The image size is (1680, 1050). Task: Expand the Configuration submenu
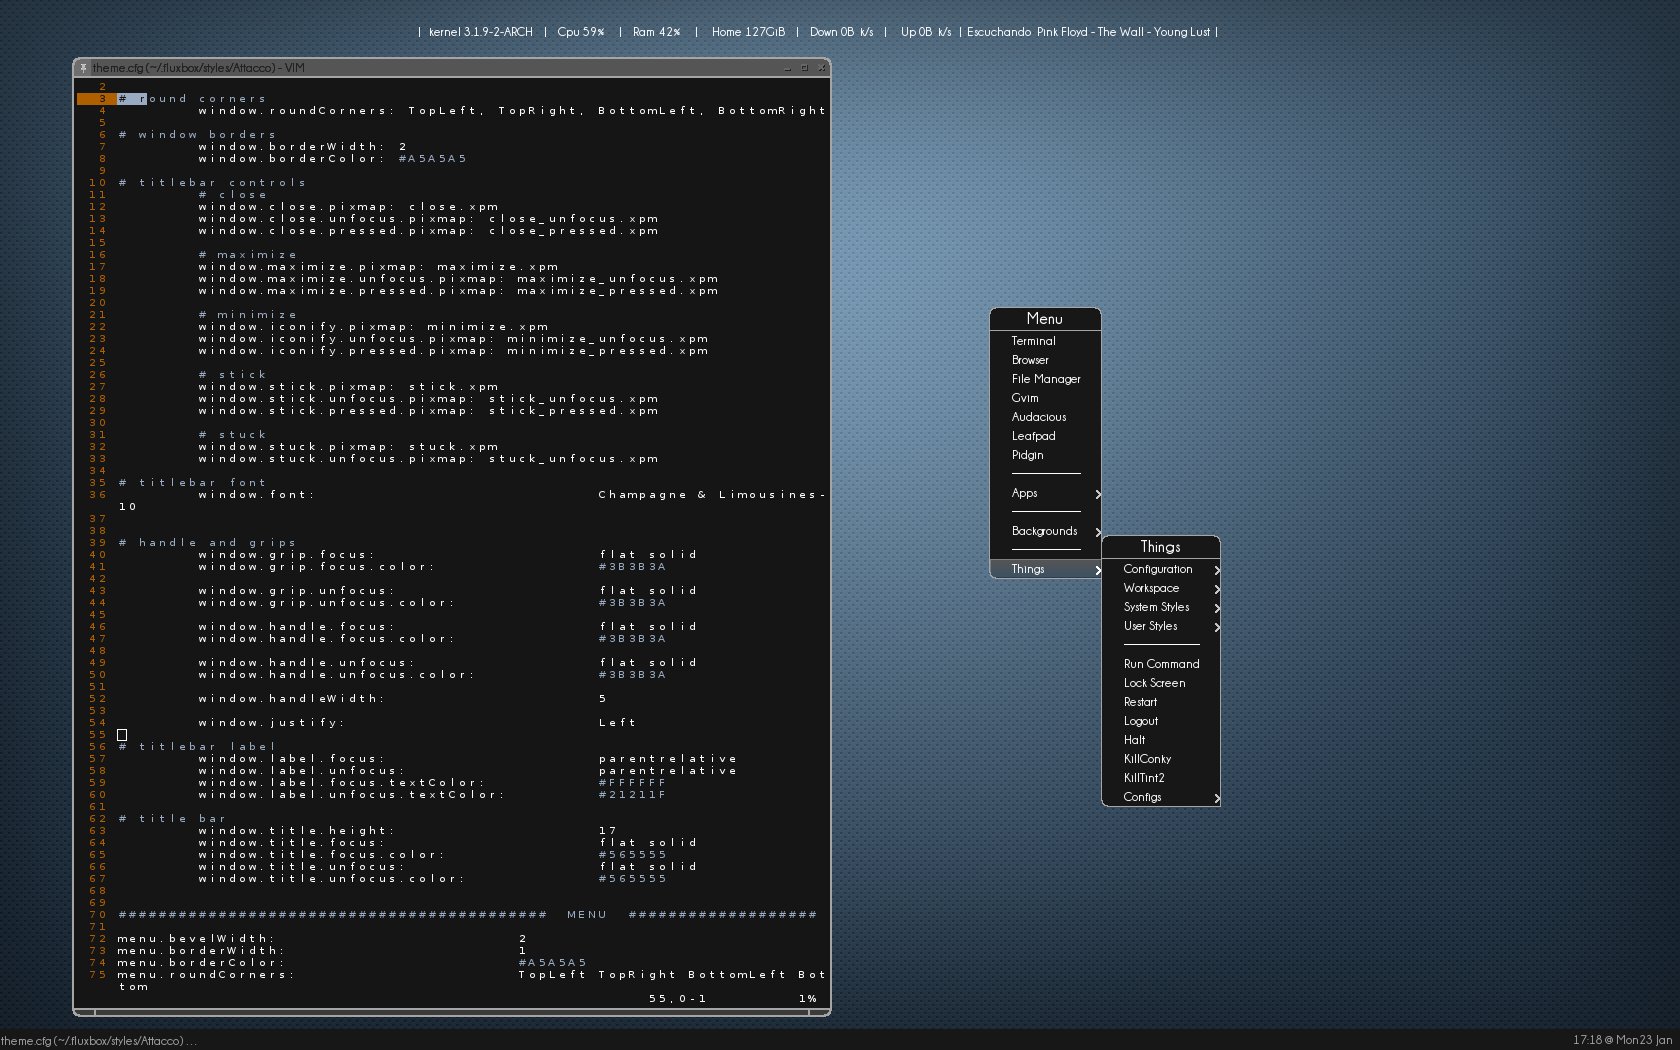1161,569
